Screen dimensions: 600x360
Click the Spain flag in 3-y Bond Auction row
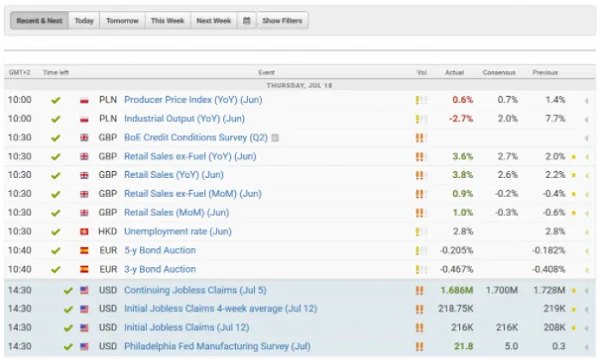(84, 269)
